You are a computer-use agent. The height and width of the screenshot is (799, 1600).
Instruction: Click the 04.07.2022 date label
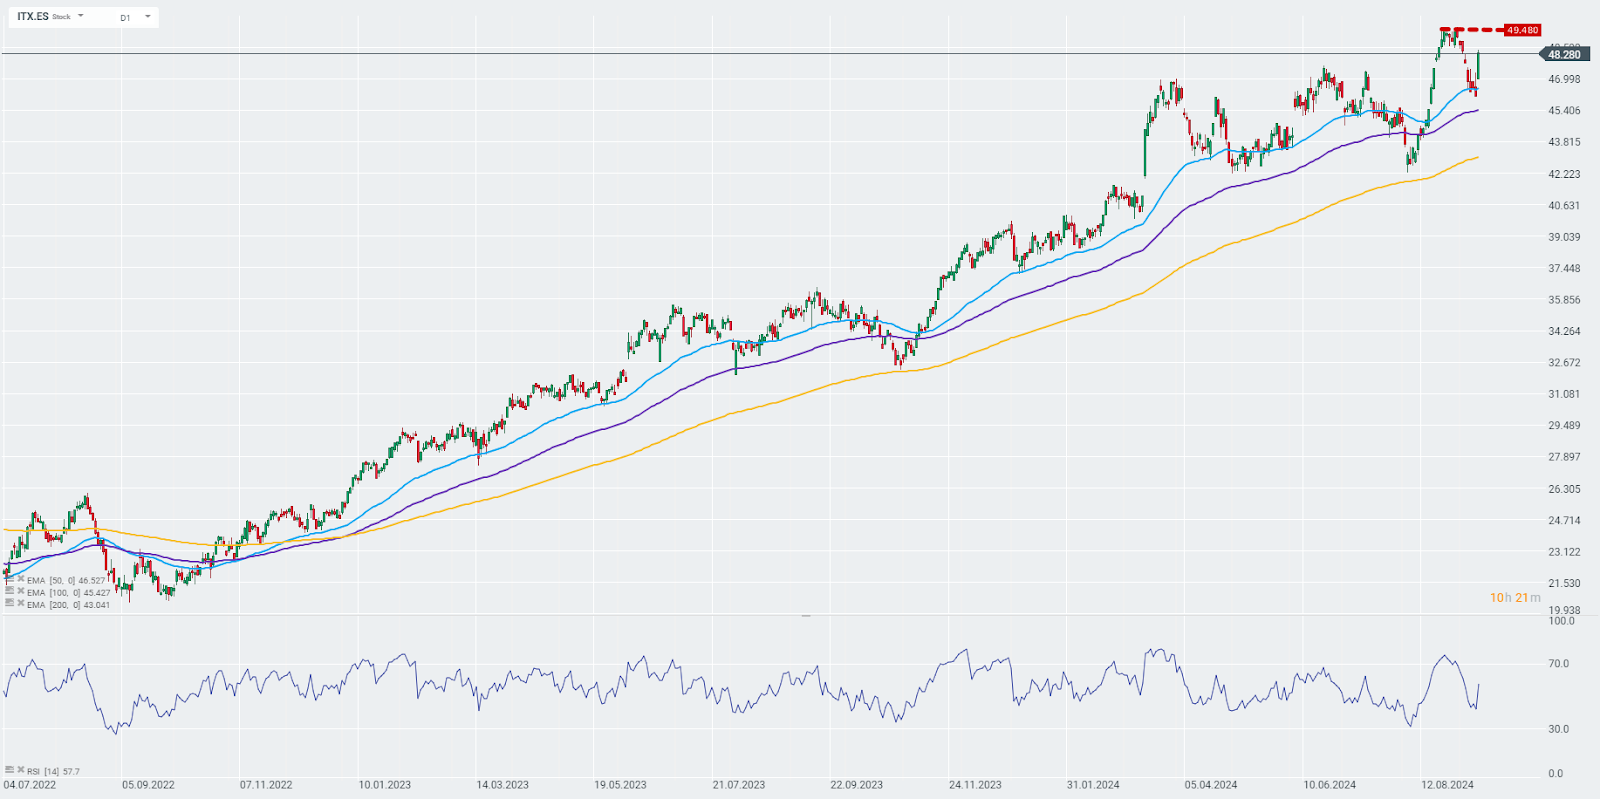pyautogui.click(x=30, y=785)
